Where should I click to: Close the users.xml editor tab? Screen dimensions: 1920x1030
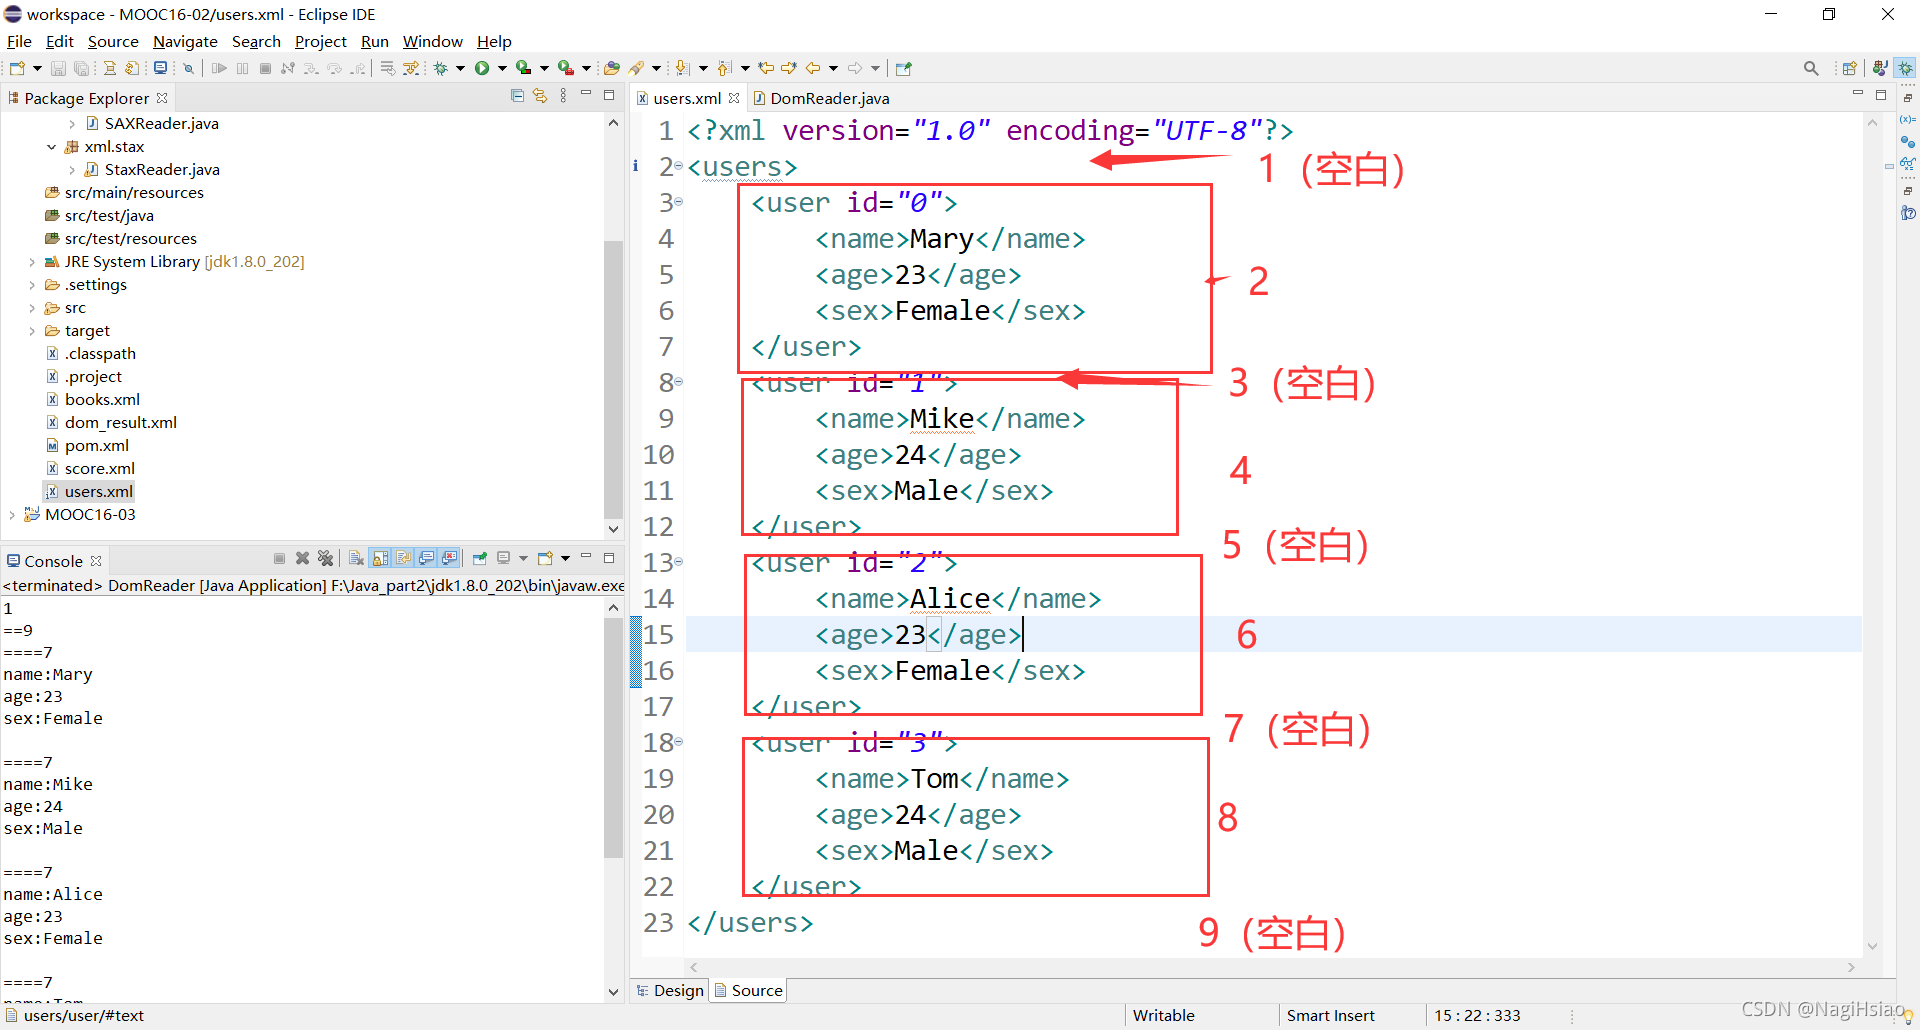click(734, 98)
